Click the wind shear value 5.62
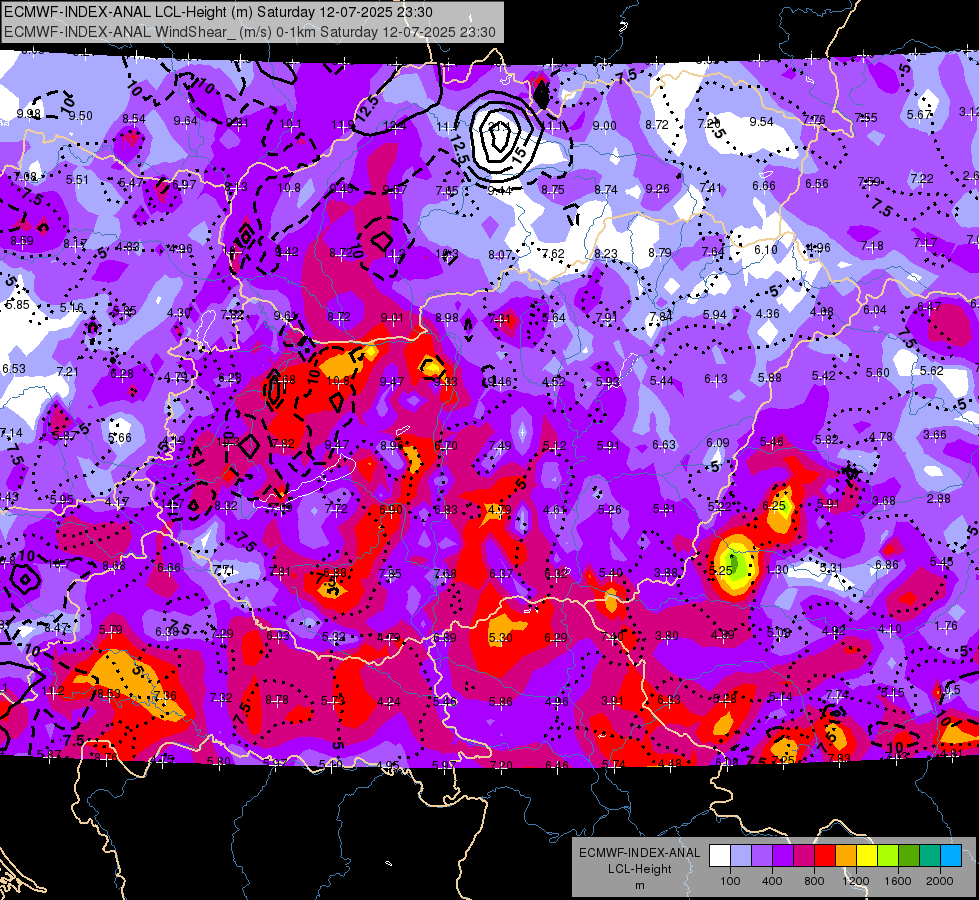Viewport: 979px width, 900px height. [x=932, y=370]
